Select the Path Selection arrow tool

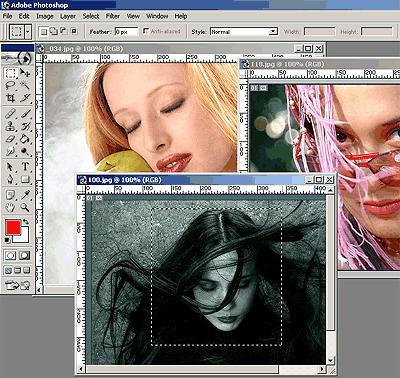[11, 167]
